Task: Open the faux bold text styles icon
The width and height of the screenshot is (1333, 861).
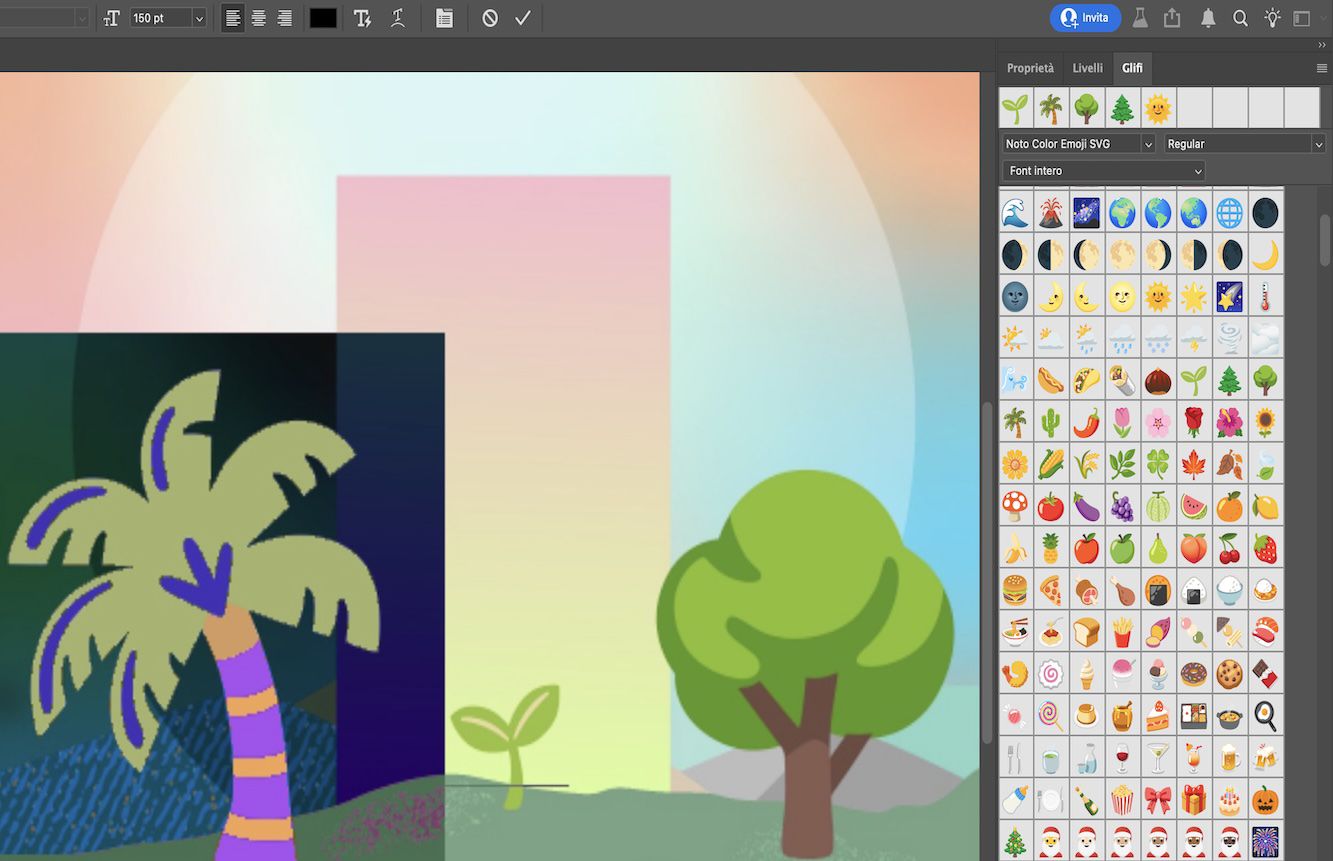Action: (x=362, y=17)
